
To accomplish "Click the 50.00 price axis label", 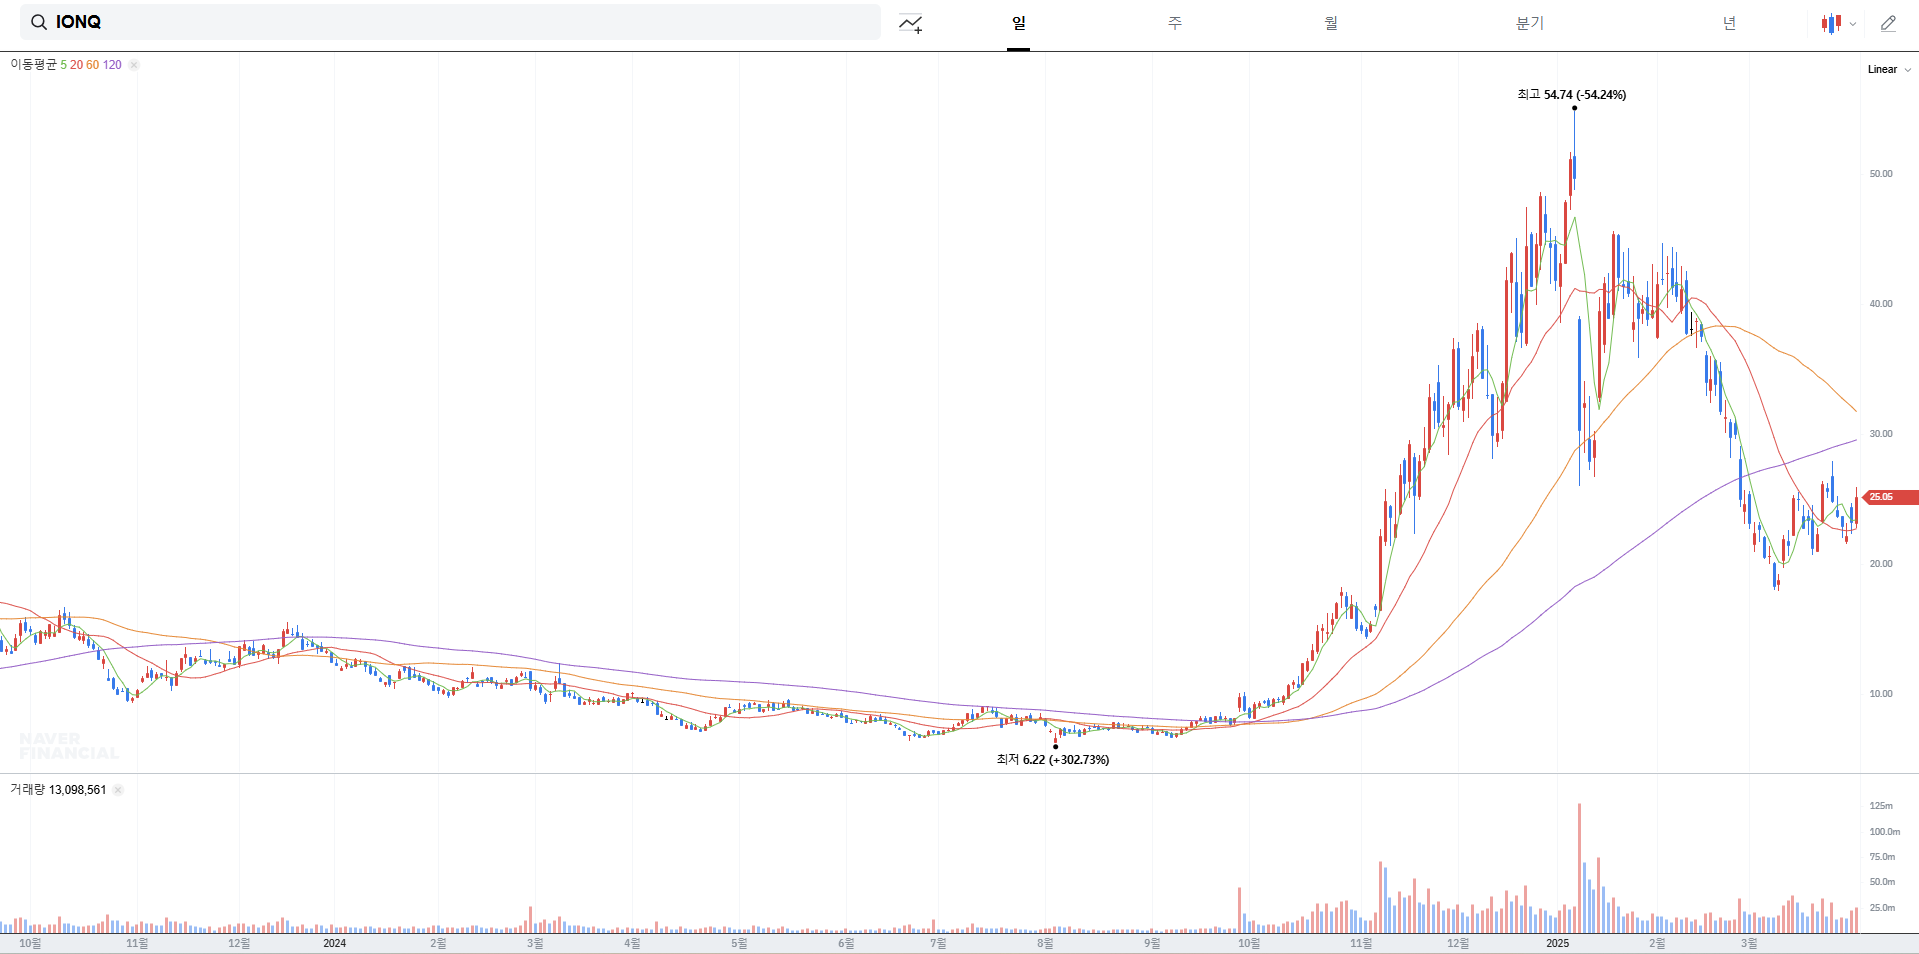I will (x=1881, y=174).
